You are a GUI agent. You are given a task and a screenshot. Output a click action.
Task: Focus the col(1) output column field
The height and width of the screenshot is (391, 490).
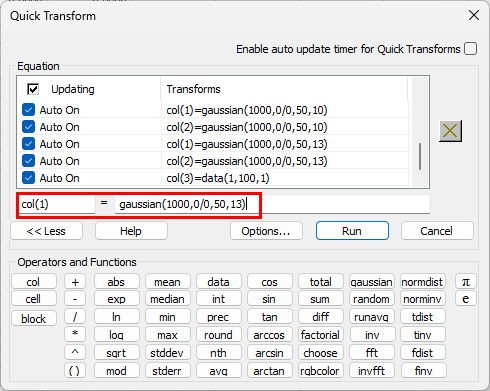click(57, 204)
